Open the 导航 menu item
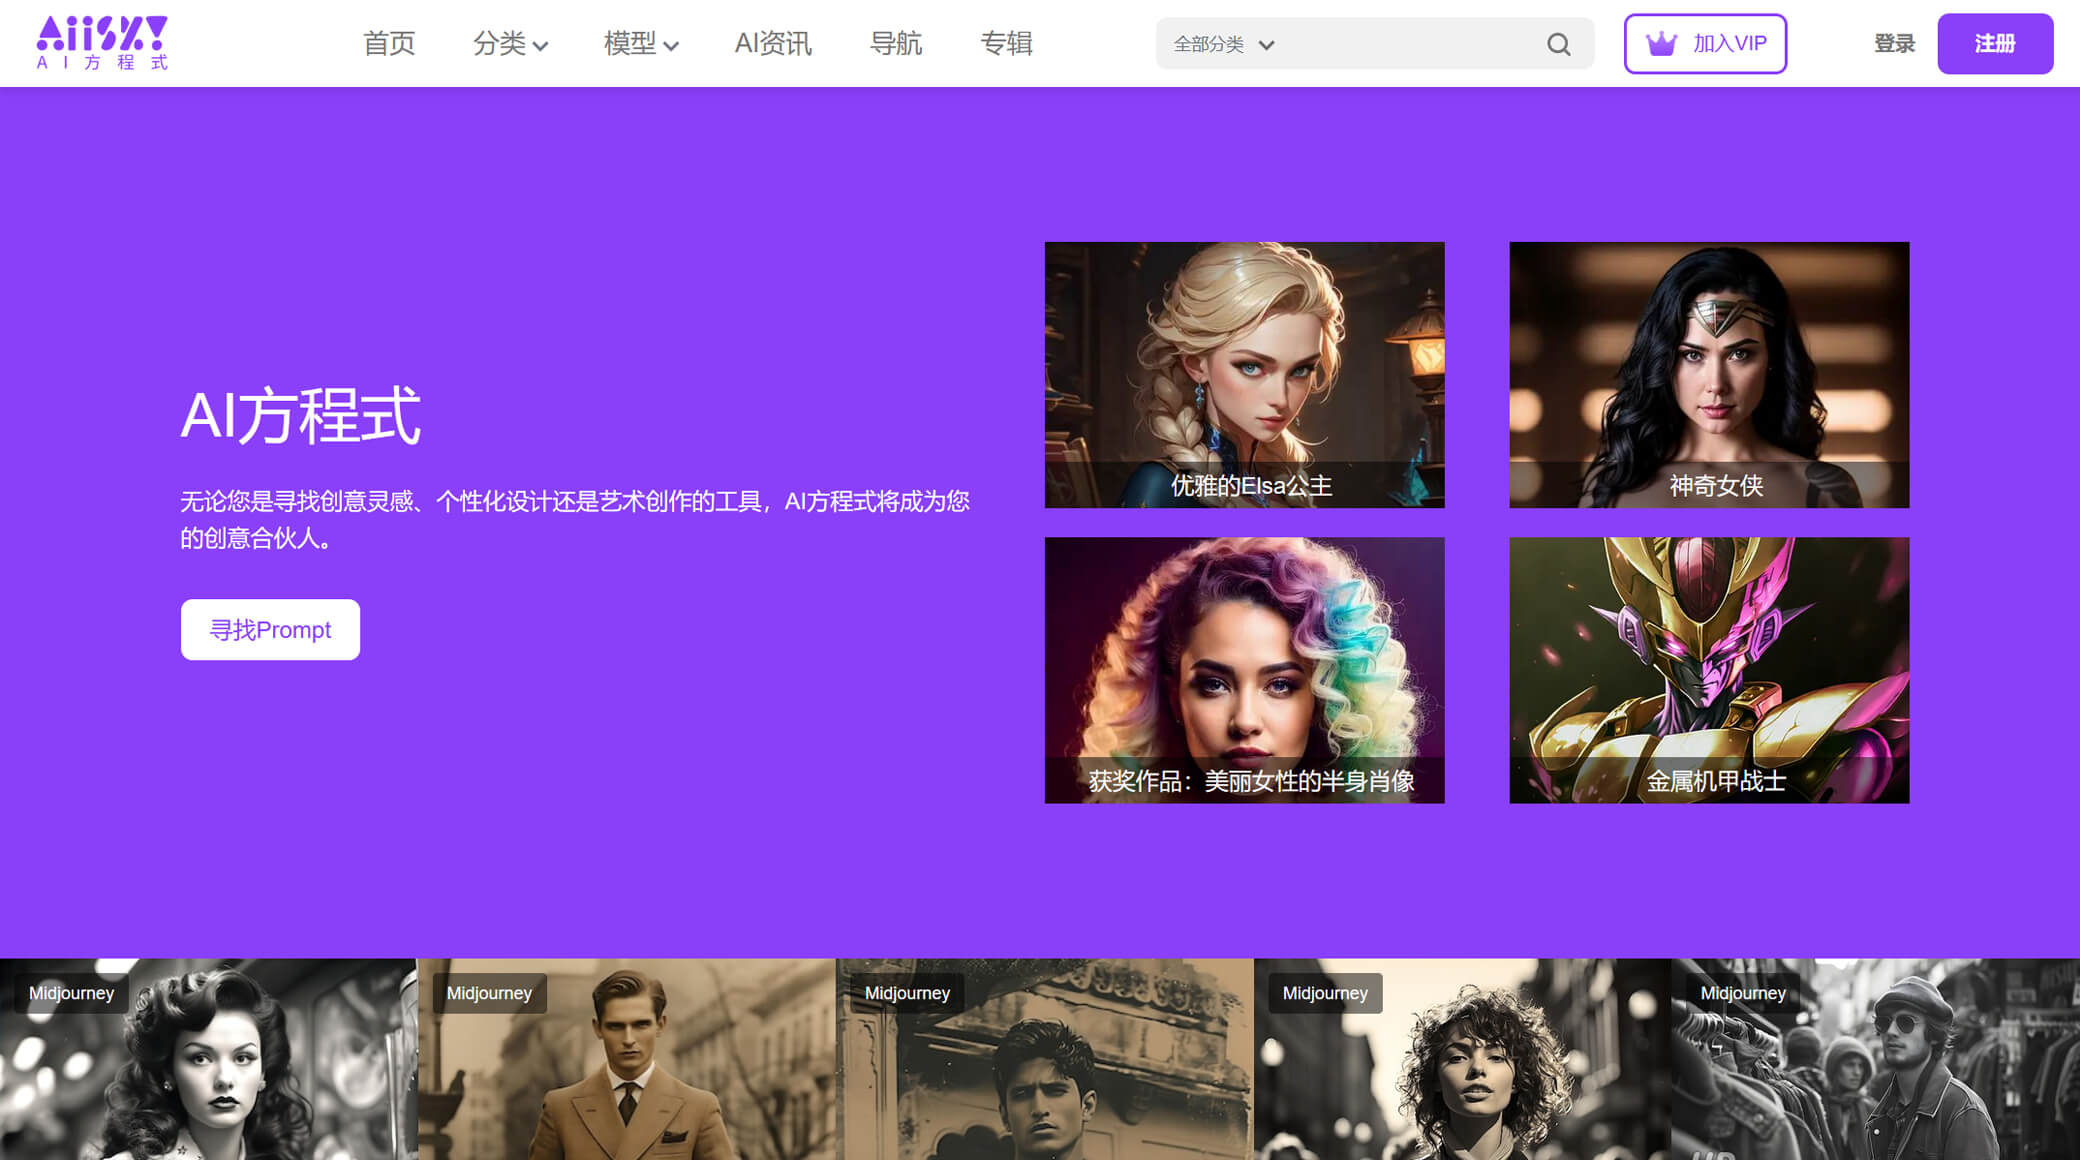Screen dimensions: 2080x1160 point(896,43)
